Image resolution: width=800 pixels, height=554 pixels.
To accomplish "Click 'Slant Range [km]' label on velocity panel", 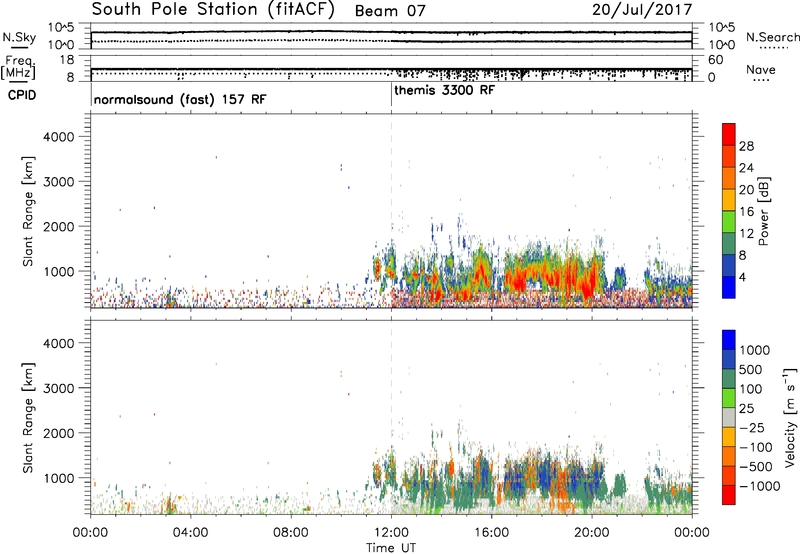I will (28, 418).
